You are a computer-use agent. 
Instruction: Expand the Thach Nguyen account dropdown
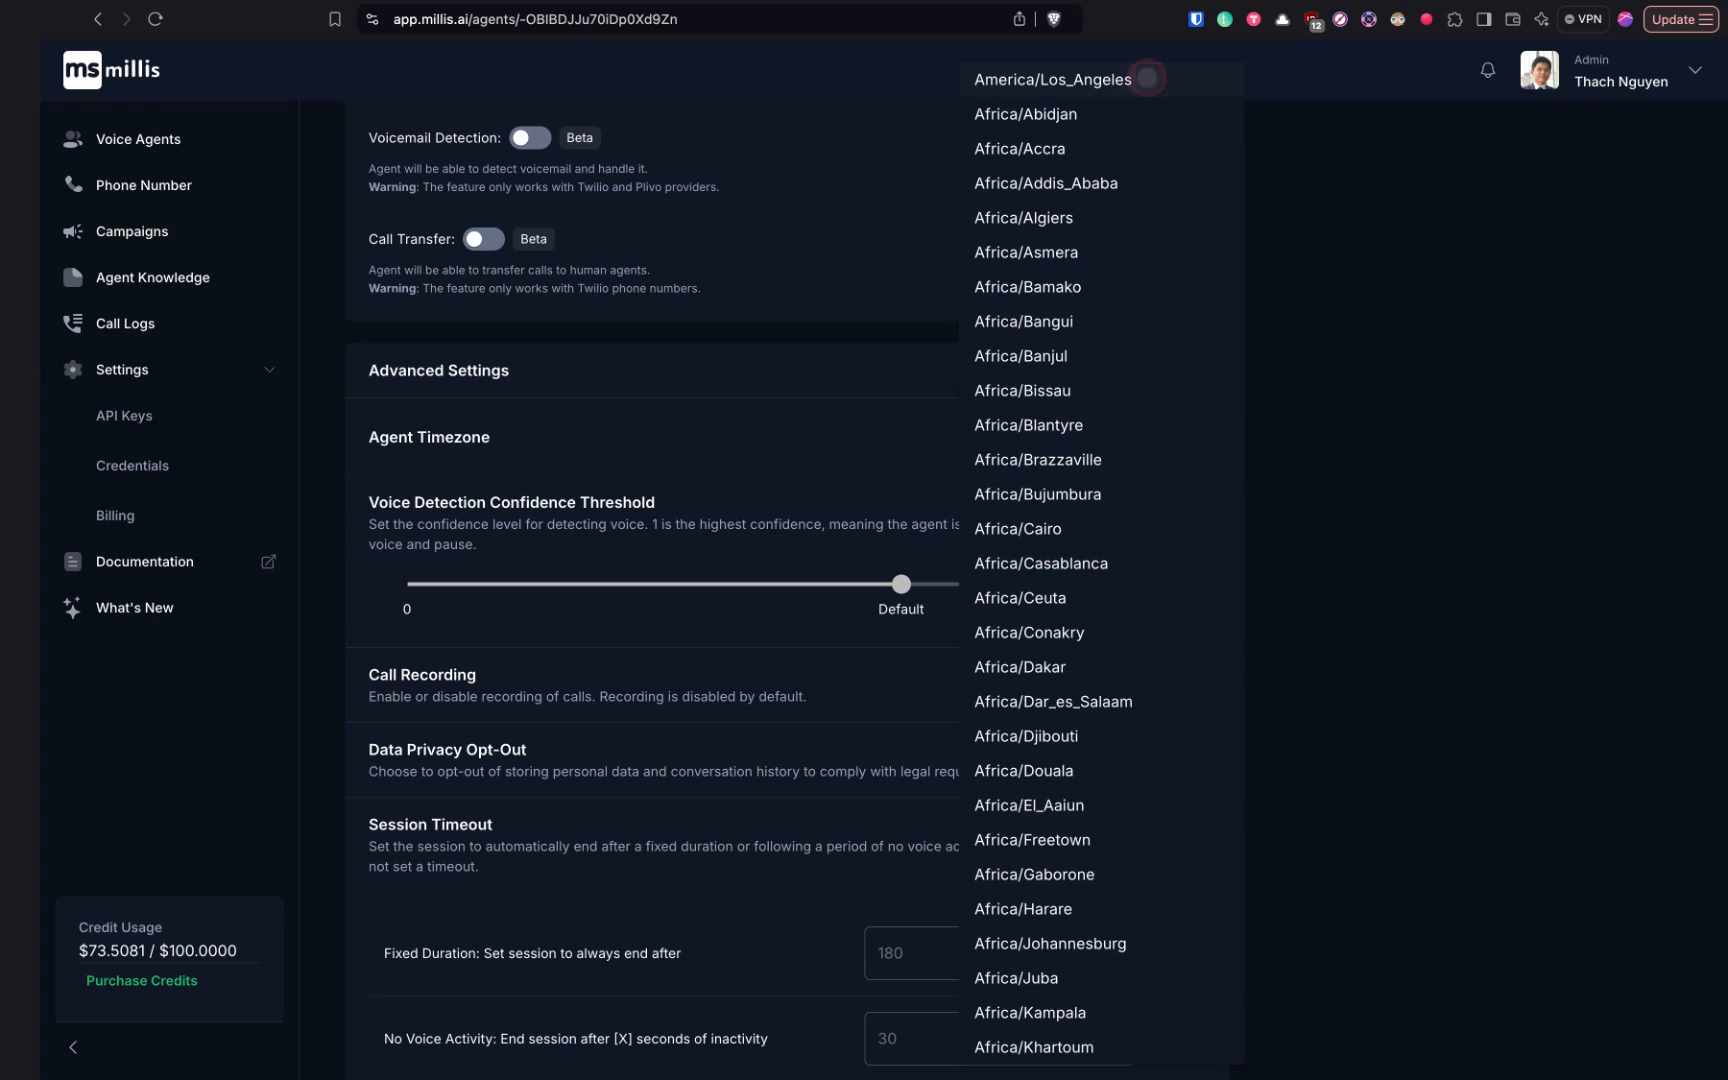pyautogui.click(x=1695, y=70)
